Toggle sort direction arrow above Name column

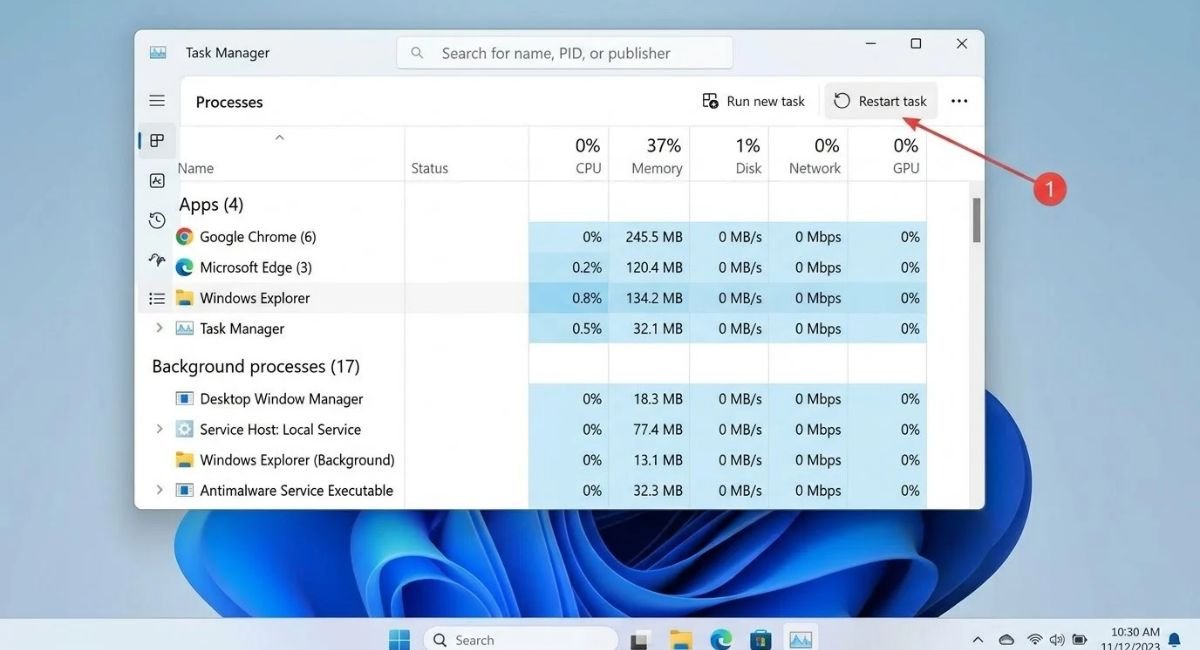pyautogui.click(x=280, y=138)
